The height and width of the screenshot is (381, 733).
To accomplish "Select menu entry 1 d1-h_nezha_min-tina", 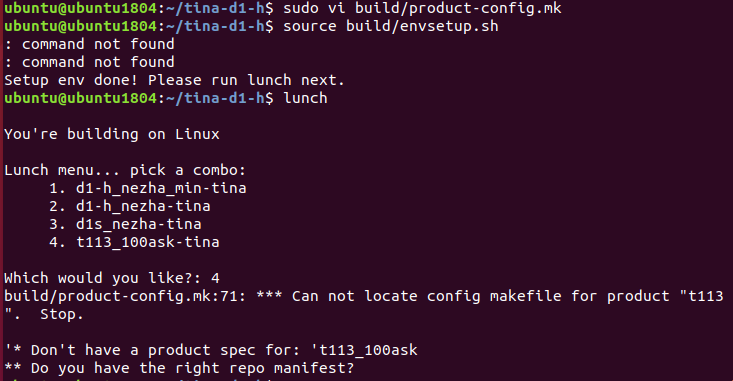I will point(148,188).
